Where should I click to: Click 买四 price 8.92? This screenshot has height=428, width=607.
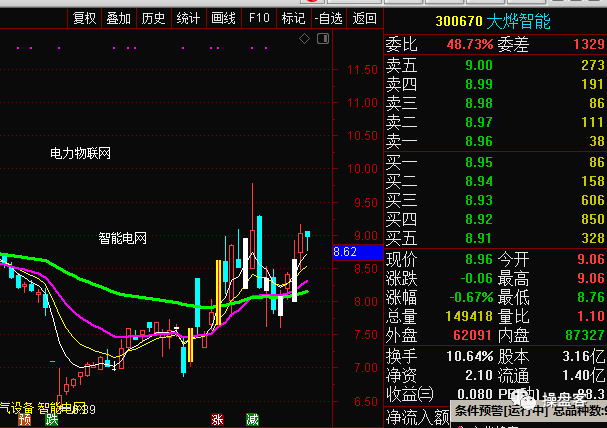pyautogui.click(x=479, y=219)
